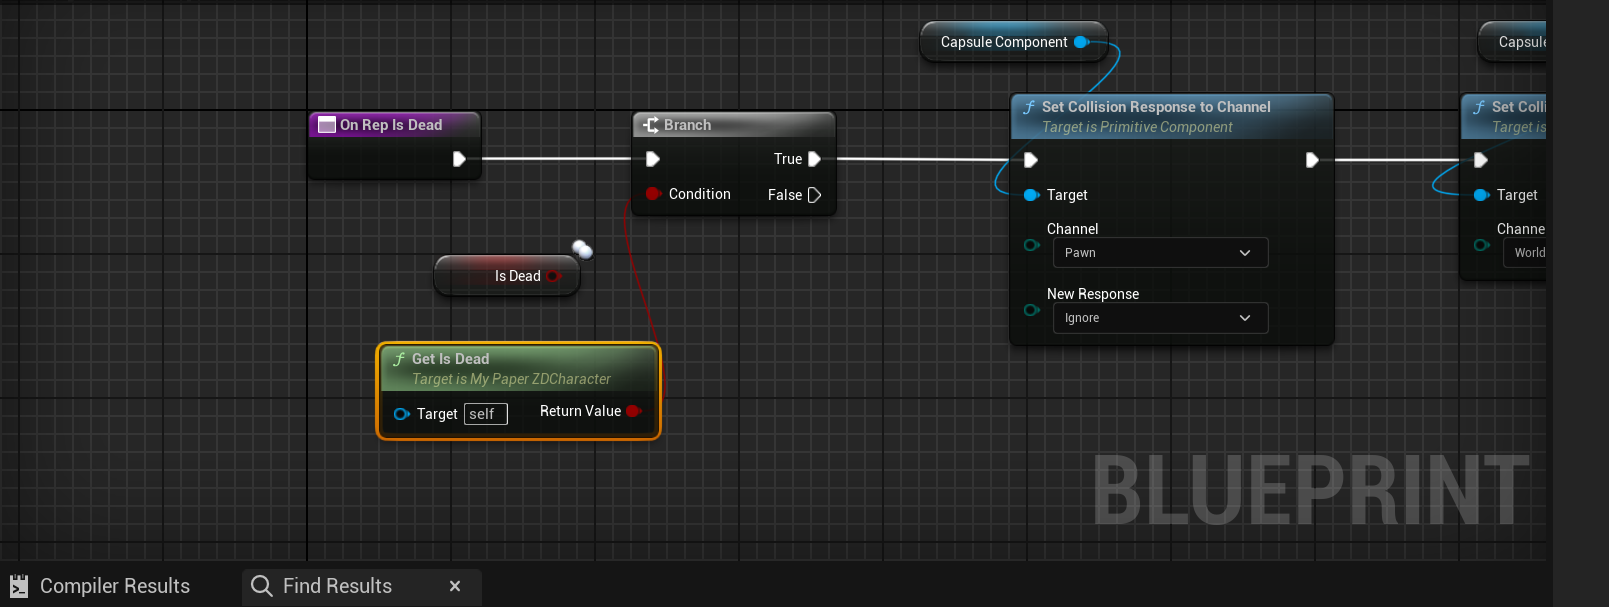This screenshot has height=607, width=1609.
Task: Click the Branch node input exec pin
Action: [653, 159]
